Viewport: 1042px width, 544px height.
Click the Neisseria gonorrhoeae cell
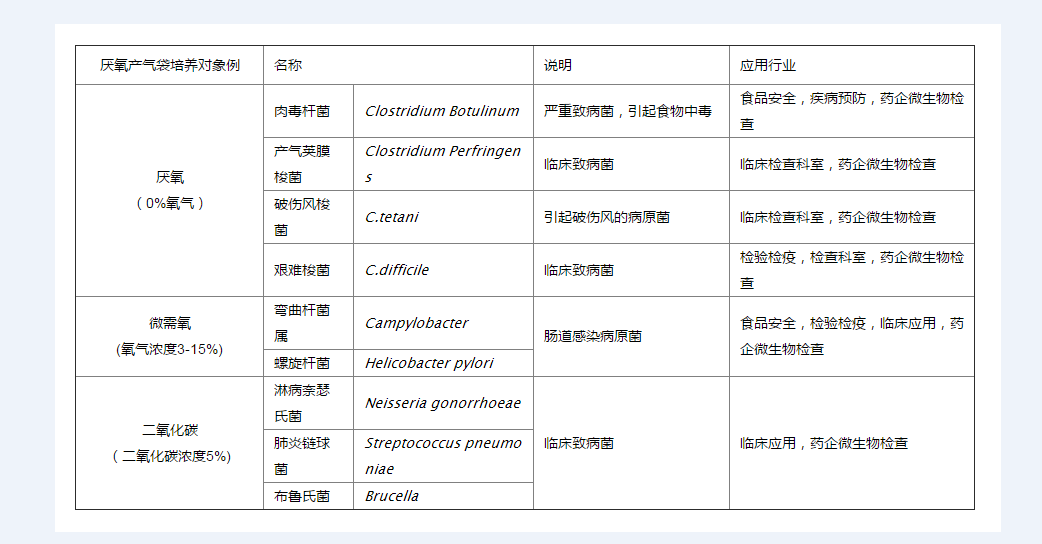[x=442, y=403]
